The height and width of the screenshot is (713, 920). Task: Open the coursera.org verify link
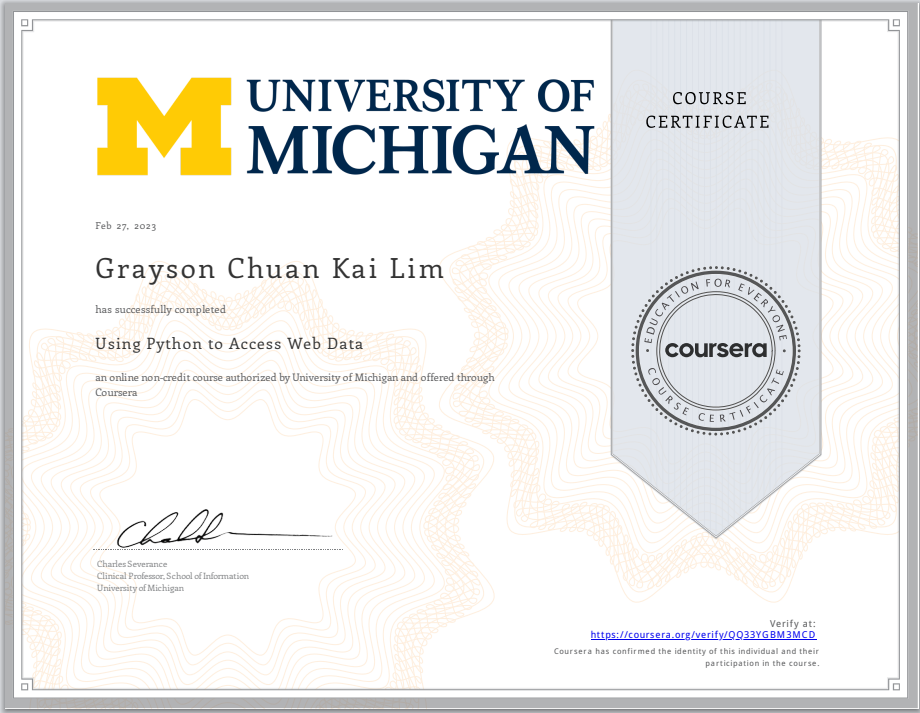(703, 634)
